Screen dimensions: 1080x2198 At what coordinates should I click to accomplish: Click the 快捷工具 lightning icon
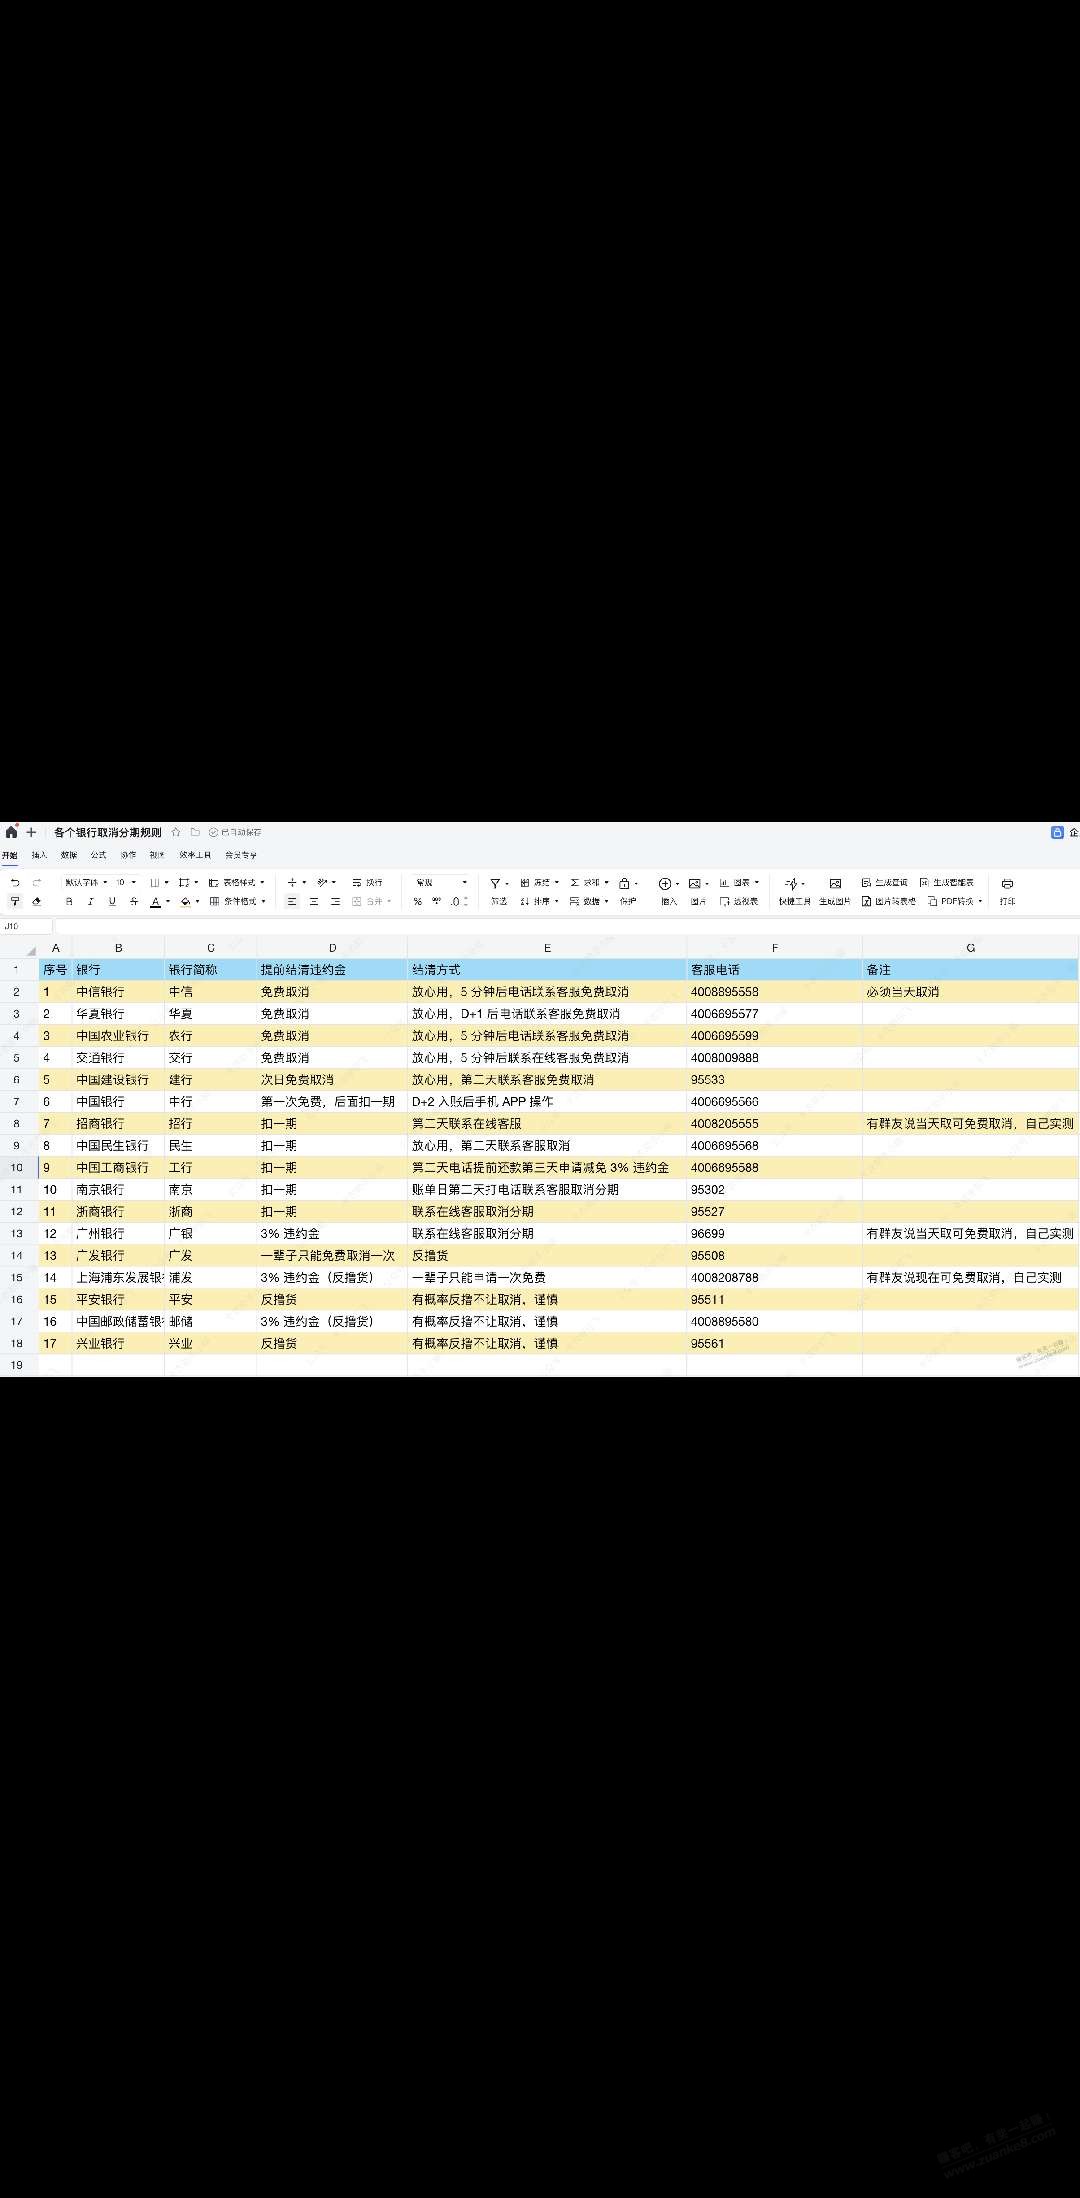[x=791, y=883]
